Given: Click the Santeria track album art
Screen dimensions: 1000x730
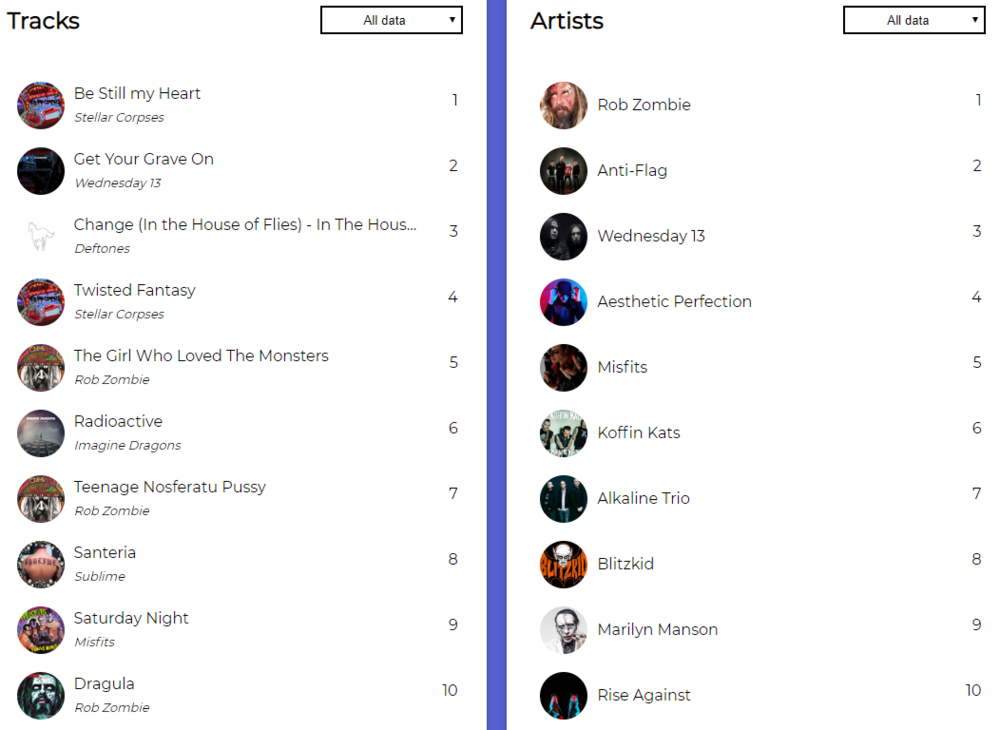Looking at the screenshot, I should coord(41,564).
